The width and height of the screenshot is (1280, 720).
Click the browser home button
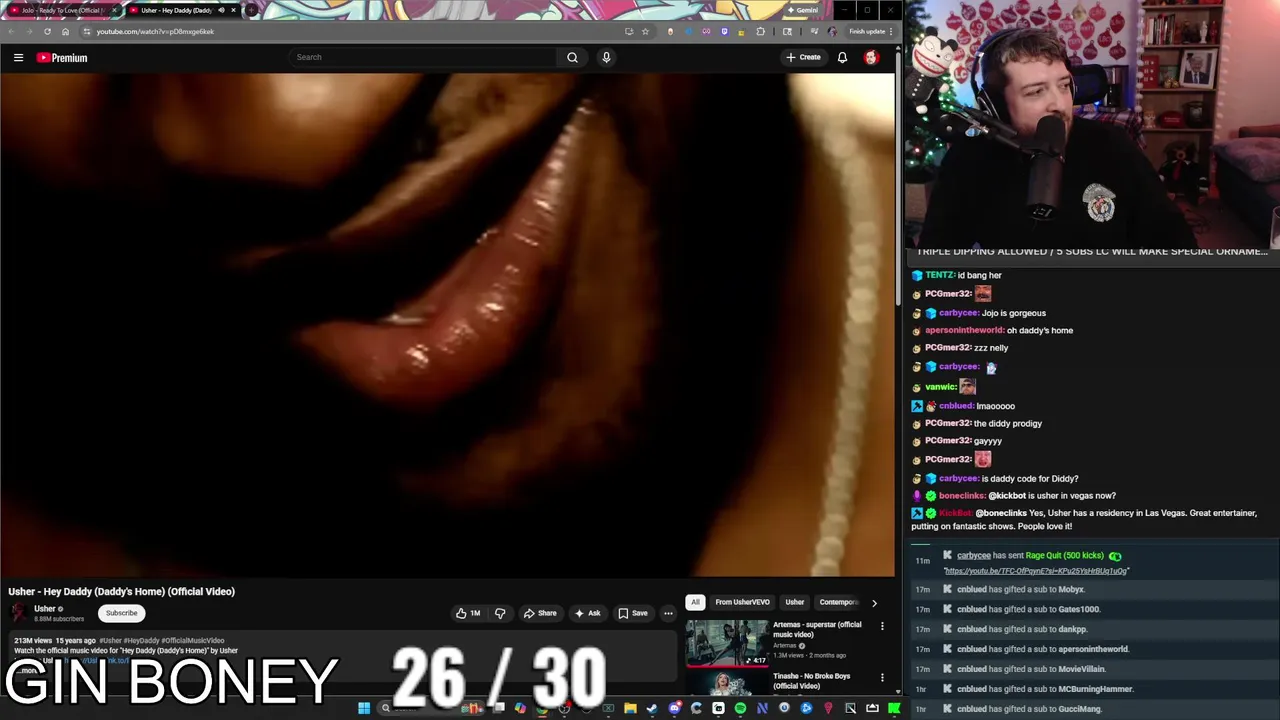point(65,31)
